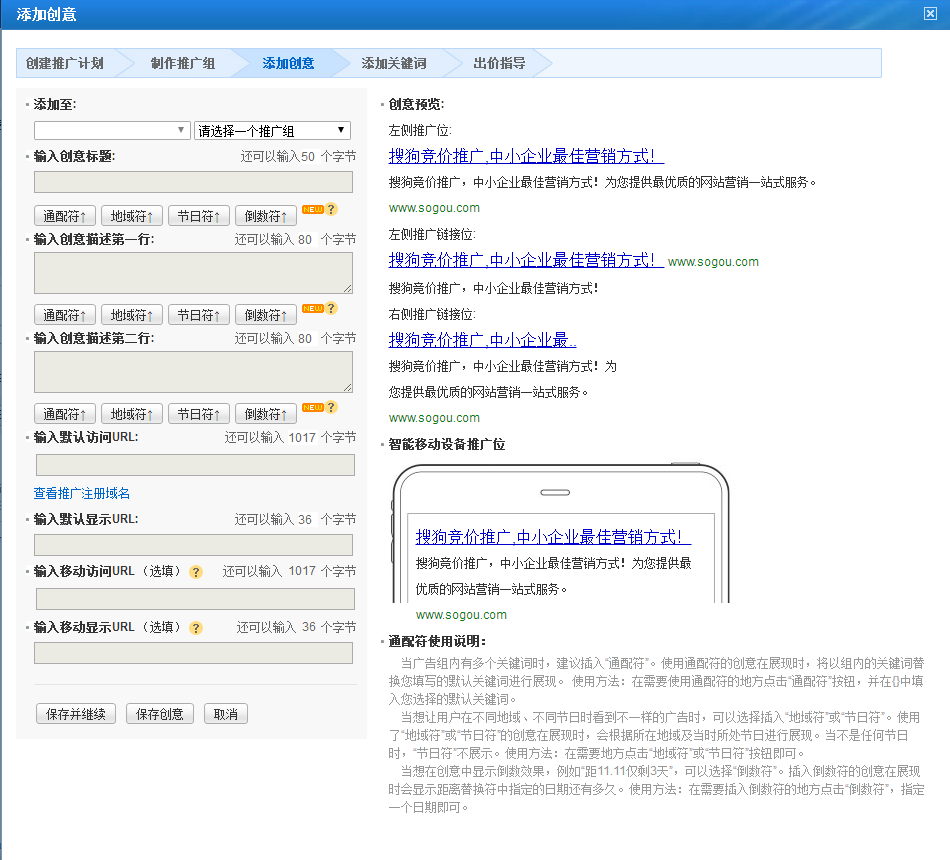Insert 倒数符 into description line one
950x860 pixels.
click(265, 315)
